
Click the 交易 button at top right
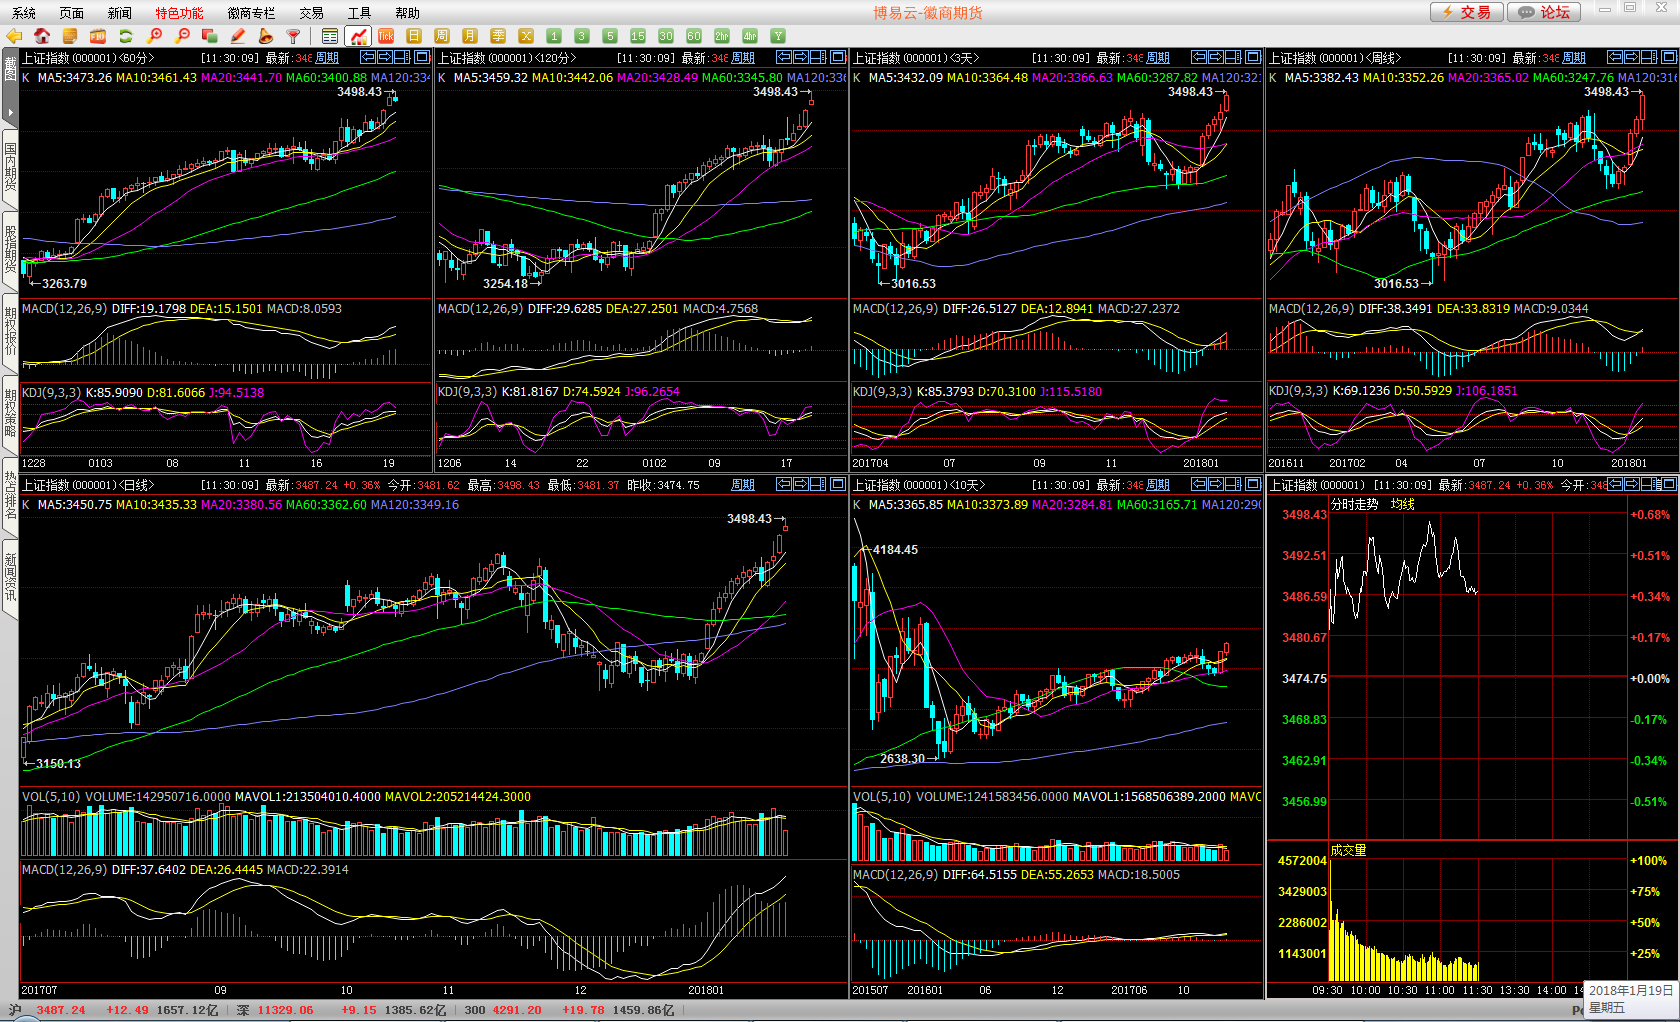click(x=1466, y=12)
